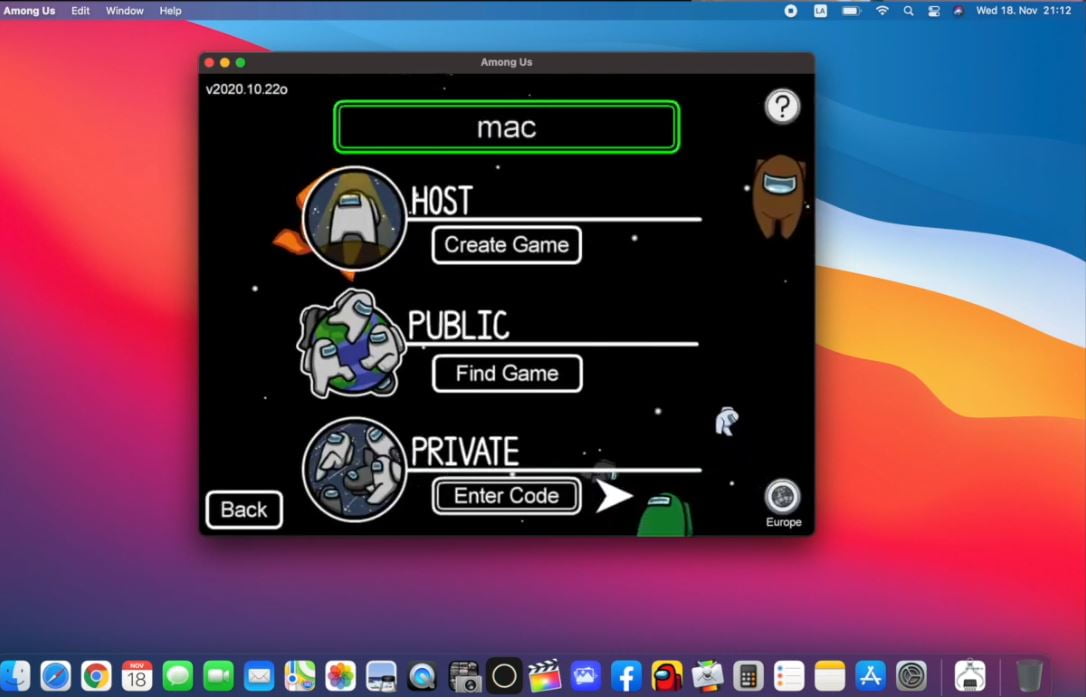1086x700 pixels.
Task: Open the Among Us menu
Action: click(29, 11)
